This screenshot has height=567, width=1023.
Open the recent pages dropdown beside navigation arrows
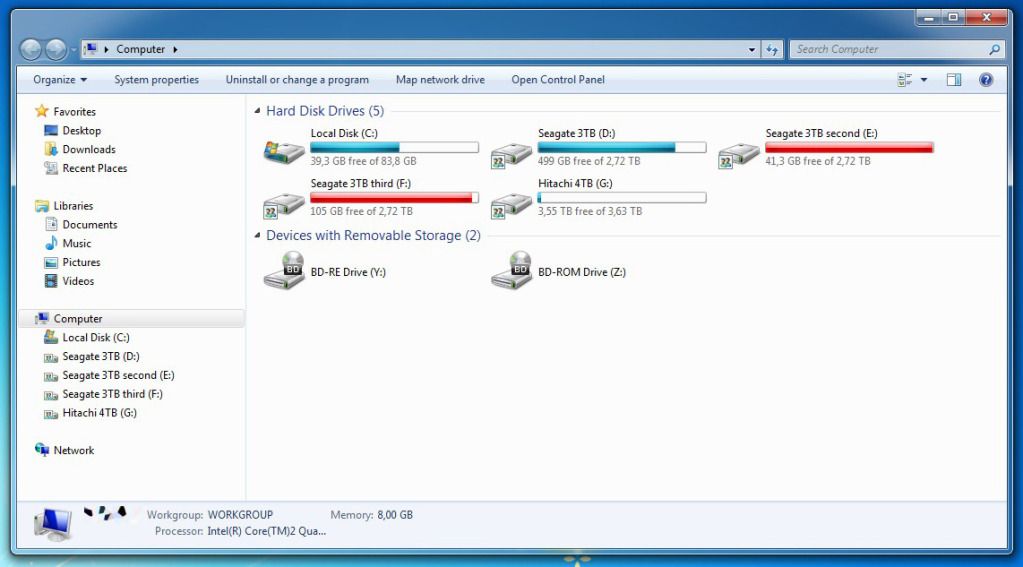point(74,50)
